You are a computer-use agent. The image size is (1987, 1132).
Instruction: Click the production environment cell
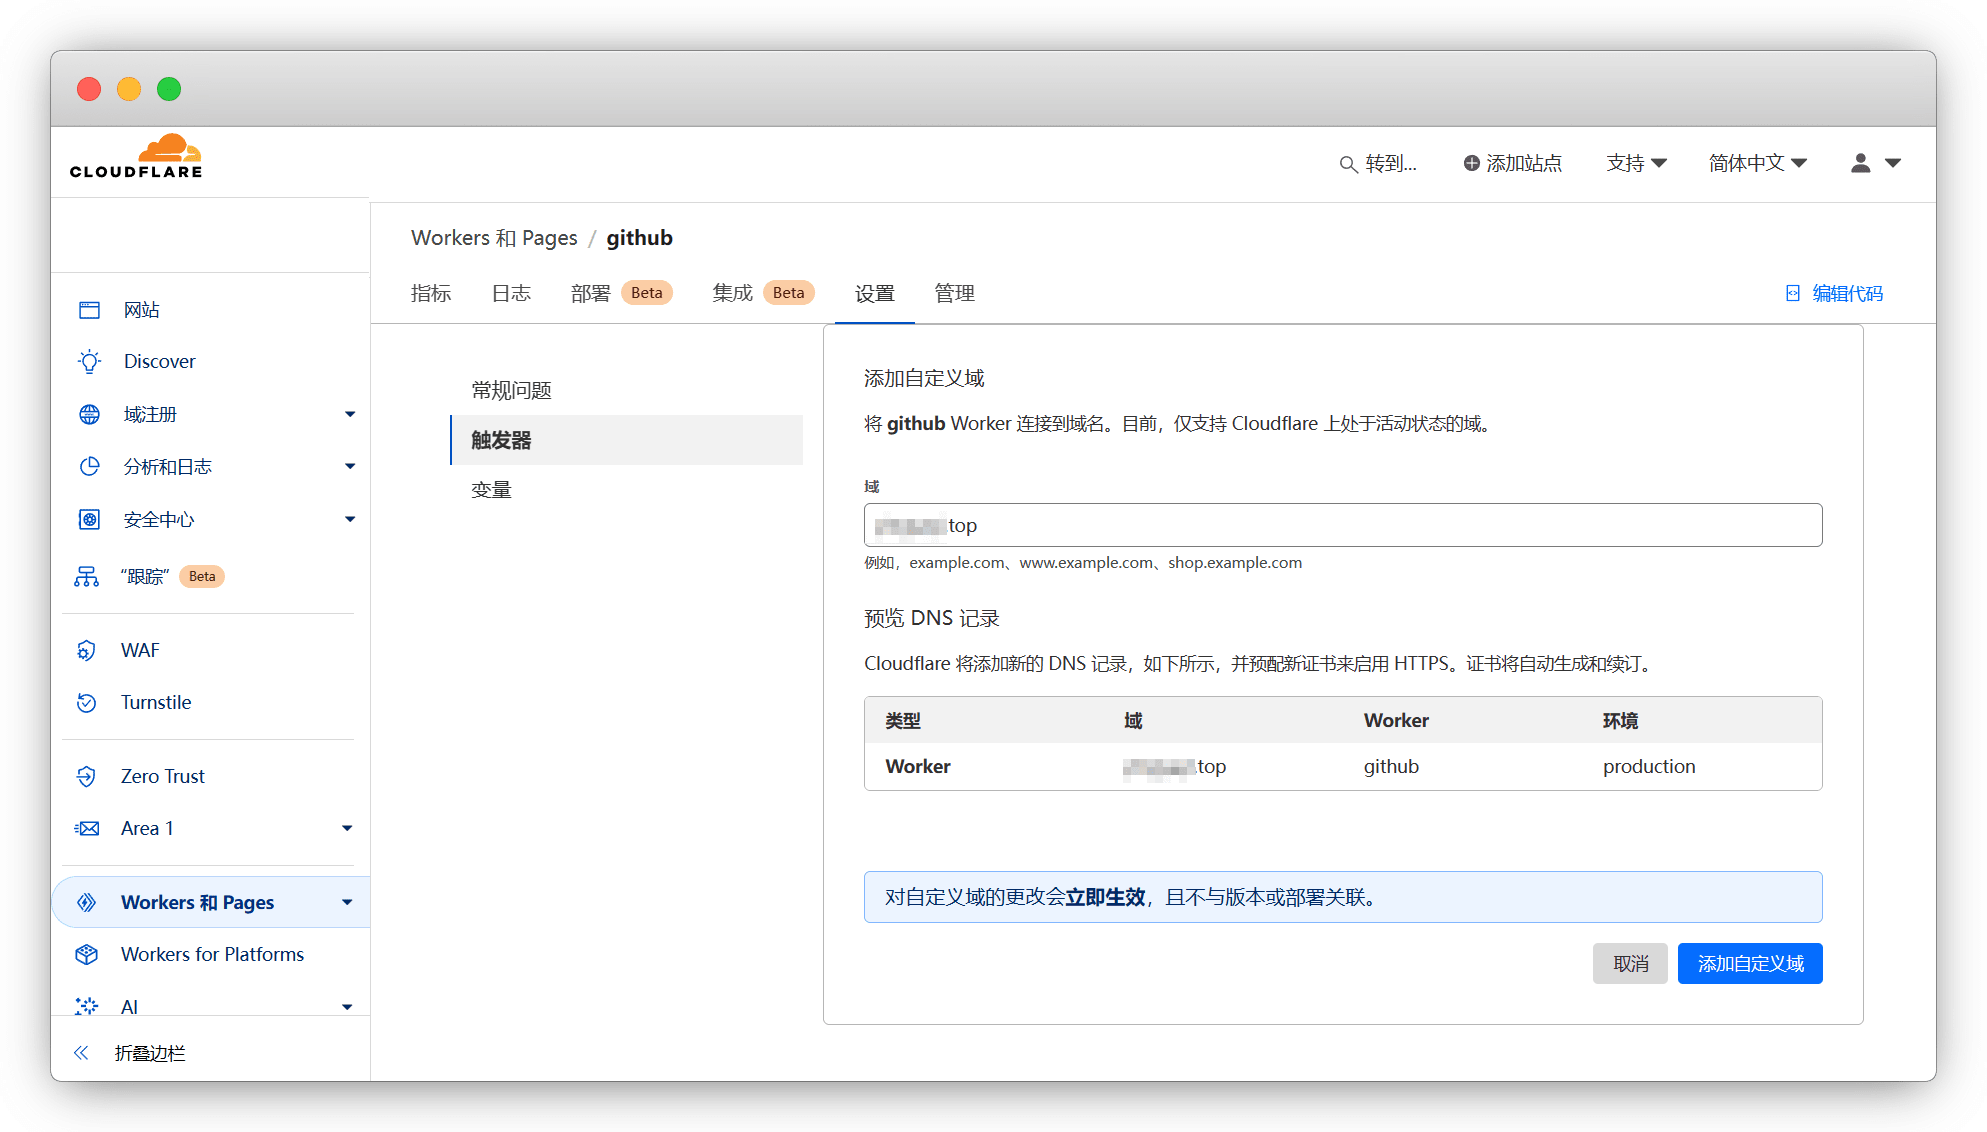[1649, 767]
